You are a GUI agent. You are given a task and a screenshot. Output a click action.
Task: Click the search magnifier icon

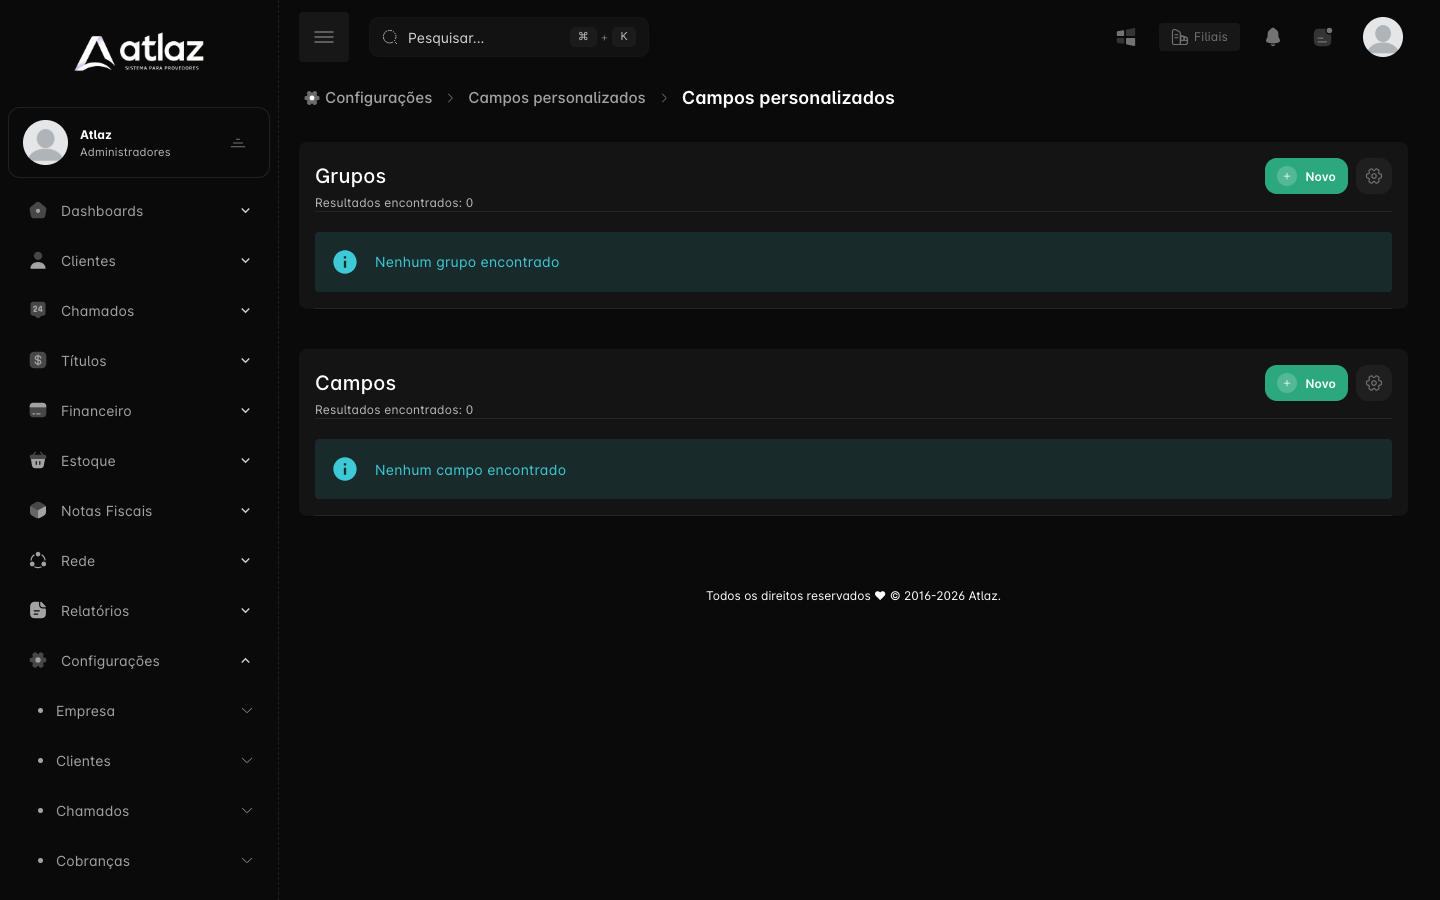390,37
